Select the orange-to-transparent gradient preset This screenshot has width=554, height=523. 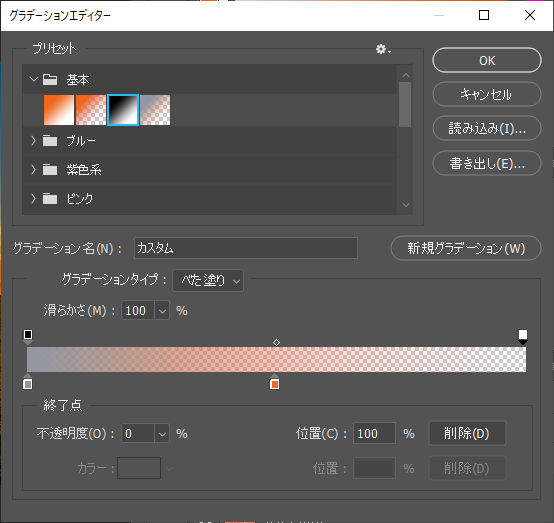91,110
